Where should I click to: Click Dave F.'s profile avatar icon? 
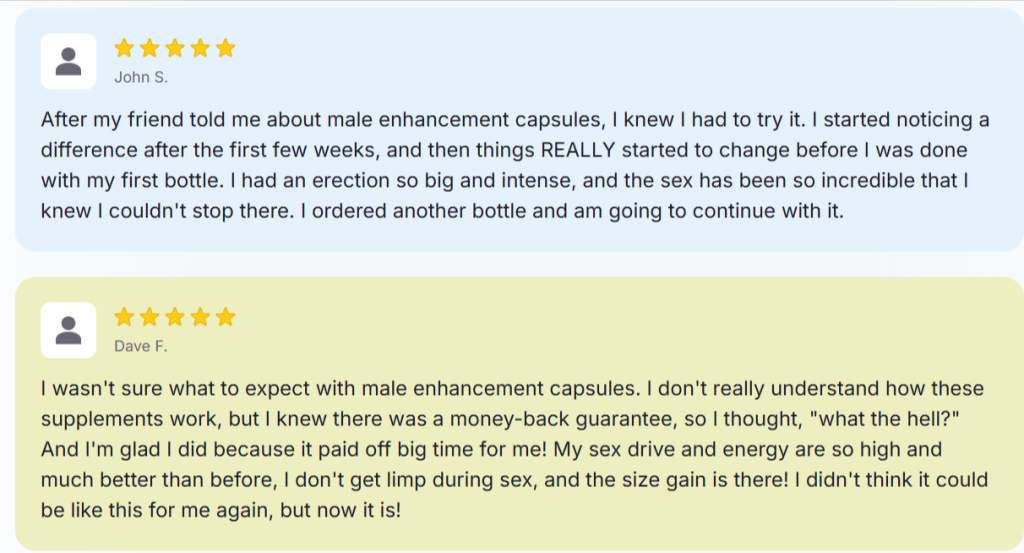coord(68,330)
